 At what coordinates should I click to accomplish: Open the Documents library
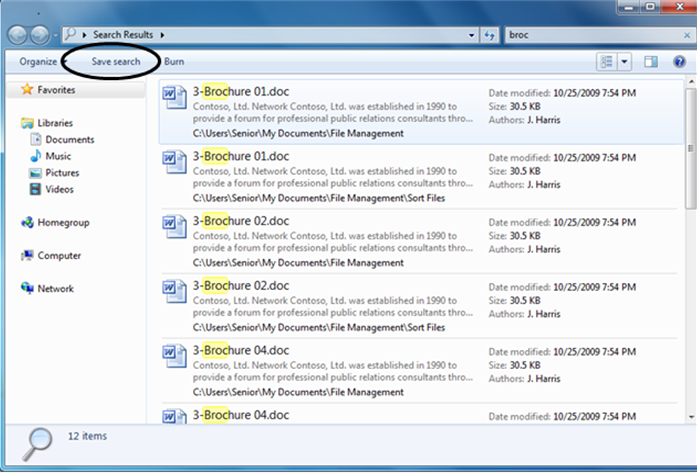(69, 140)
